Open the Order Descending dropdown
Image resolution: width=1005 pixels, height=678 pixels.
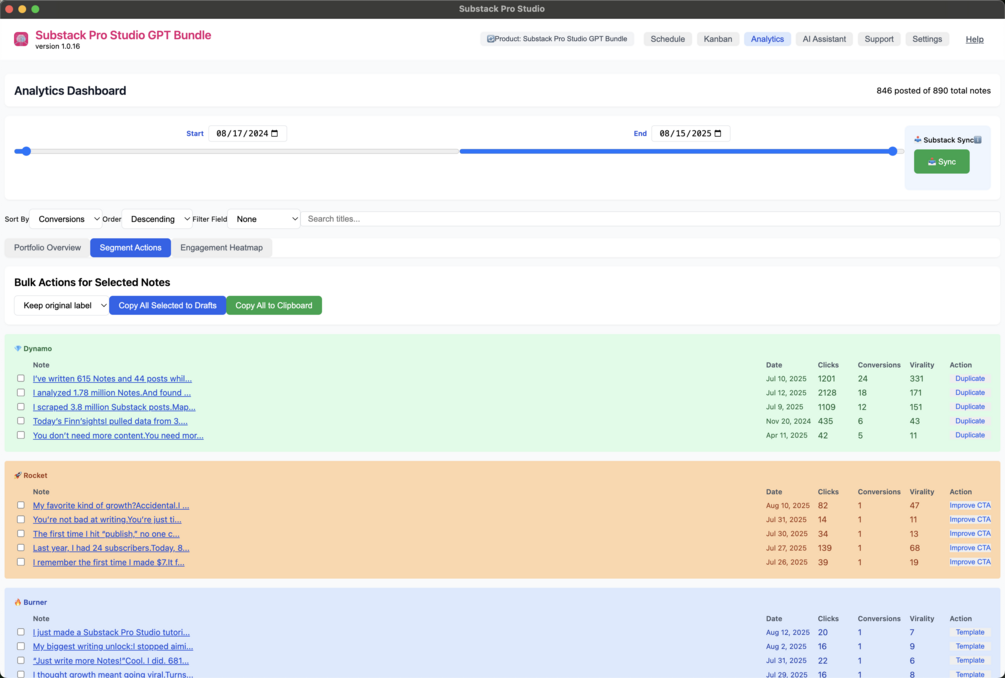pos(157,219)
